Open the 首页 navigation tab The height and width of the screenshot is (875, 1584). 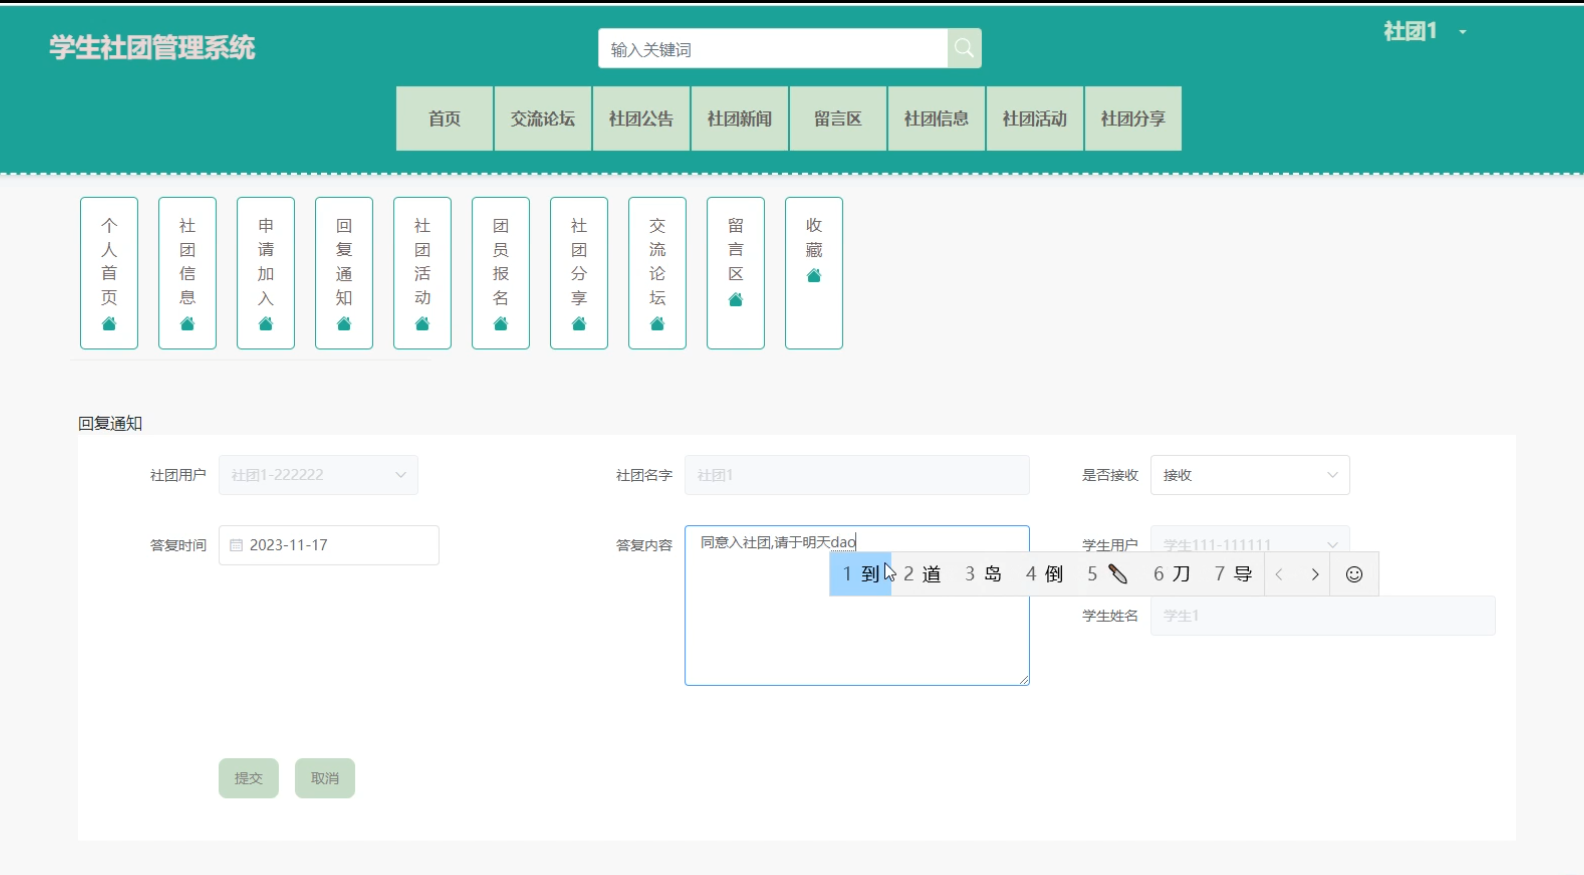(x=444, y=119)
